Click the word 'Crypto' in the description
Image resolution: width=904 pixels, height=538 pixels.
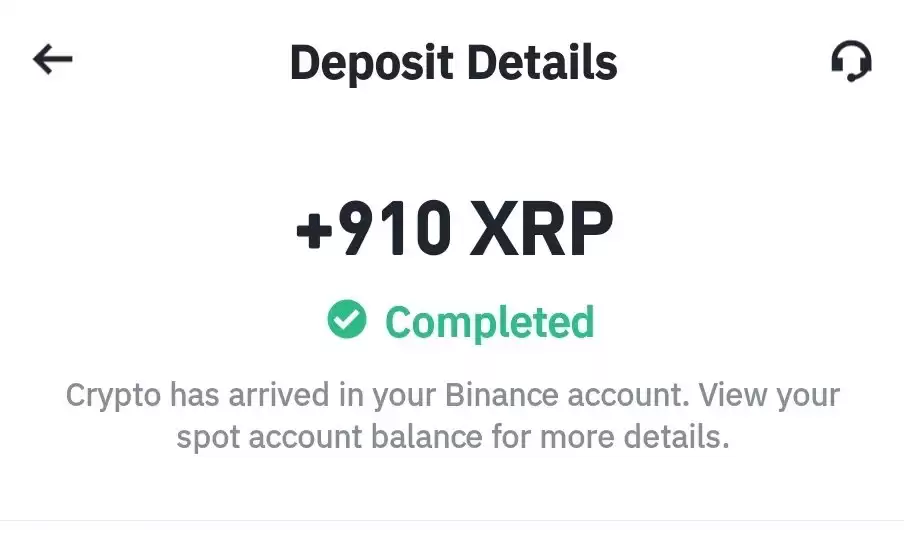tap(113, 397)
